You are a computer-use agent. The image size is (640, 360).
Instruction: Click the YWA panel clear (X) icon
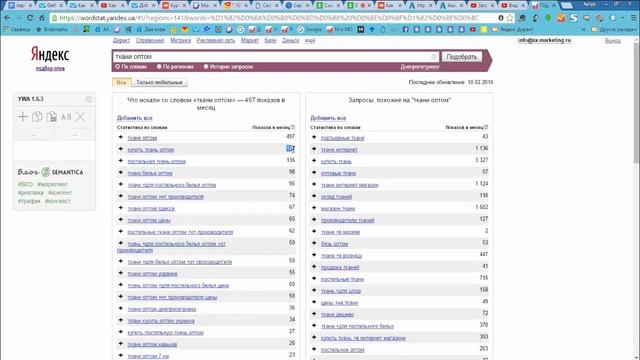point(80,117)
